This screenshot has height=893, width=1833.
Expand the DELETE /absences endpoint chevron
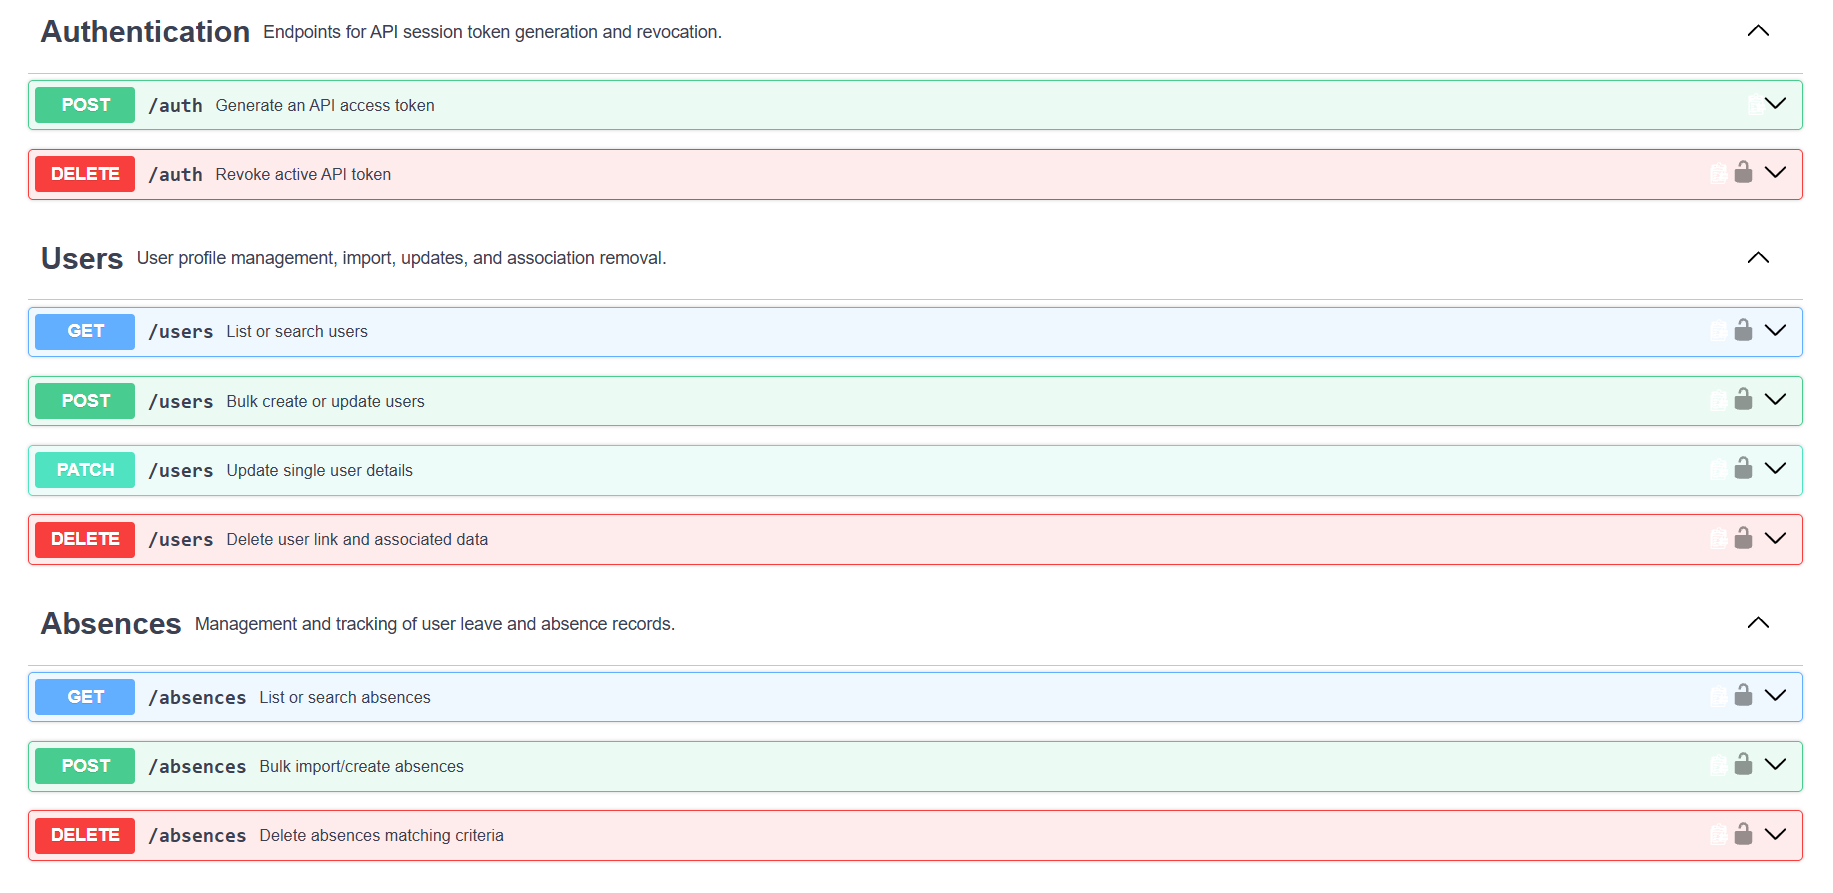(1776, 834)
